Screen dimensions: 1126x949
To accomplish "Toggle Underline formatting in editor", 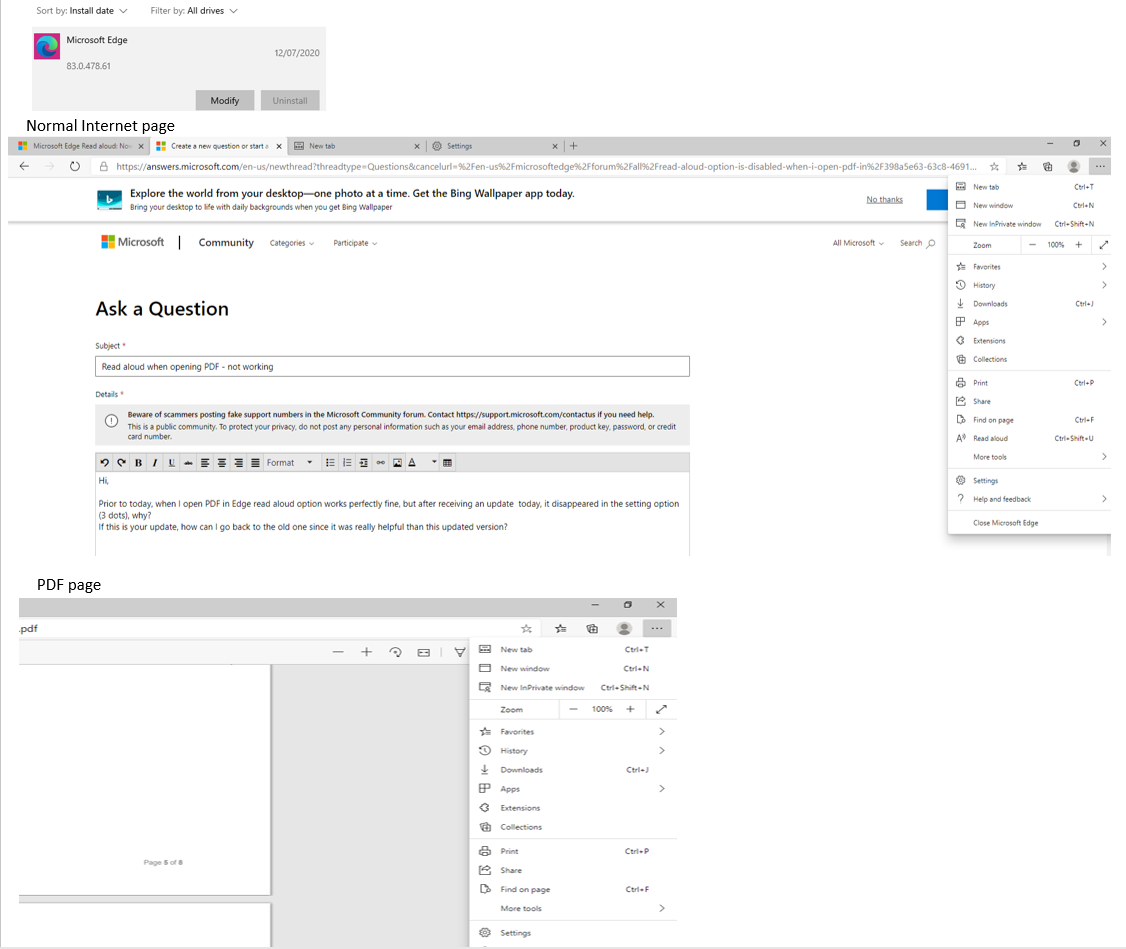I will [x=172, y=462].
